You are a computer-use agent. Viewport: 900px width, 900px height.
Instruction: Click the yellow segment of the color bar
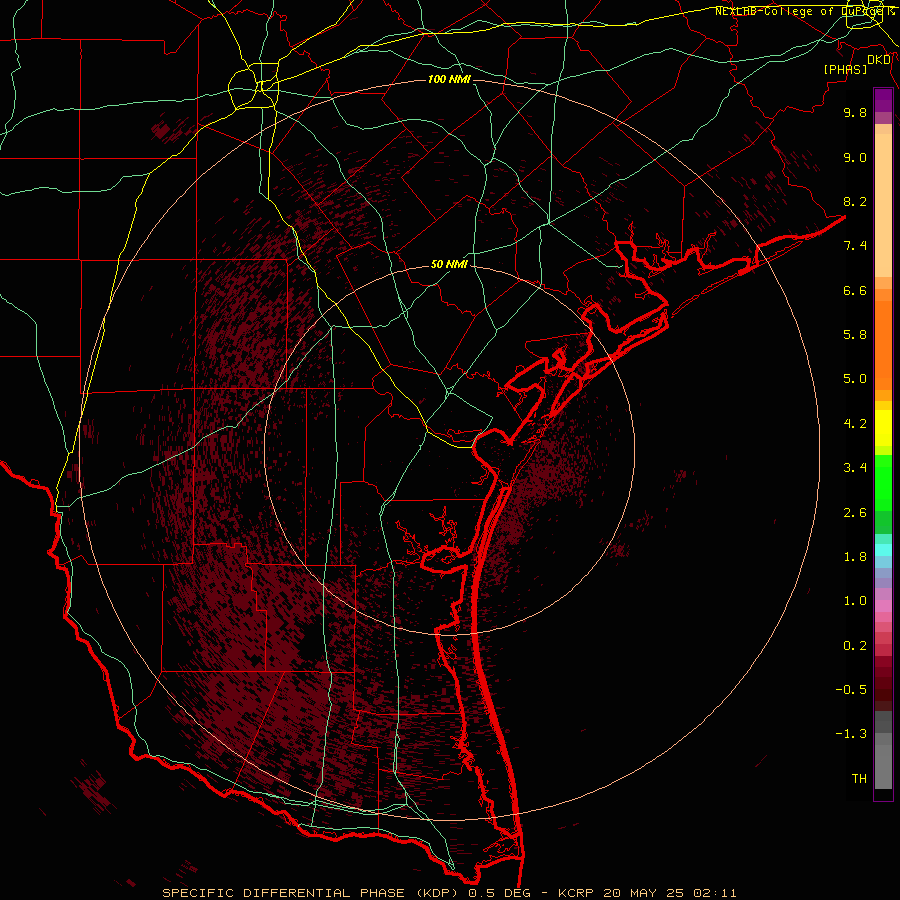883,428
